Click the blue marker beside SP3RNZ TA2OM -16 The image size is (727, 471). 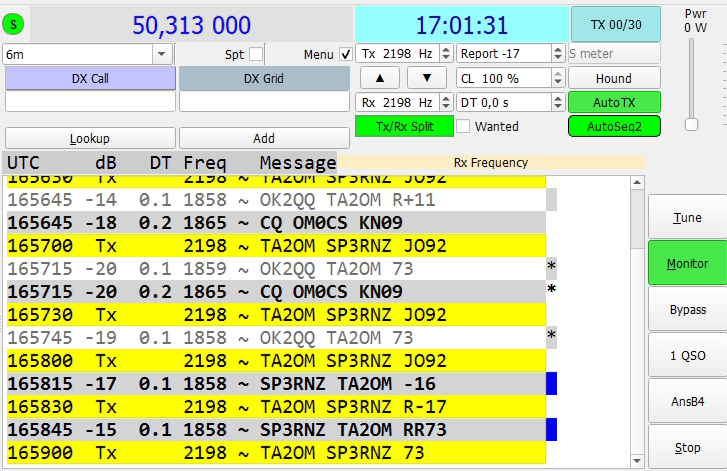[551, 383]
